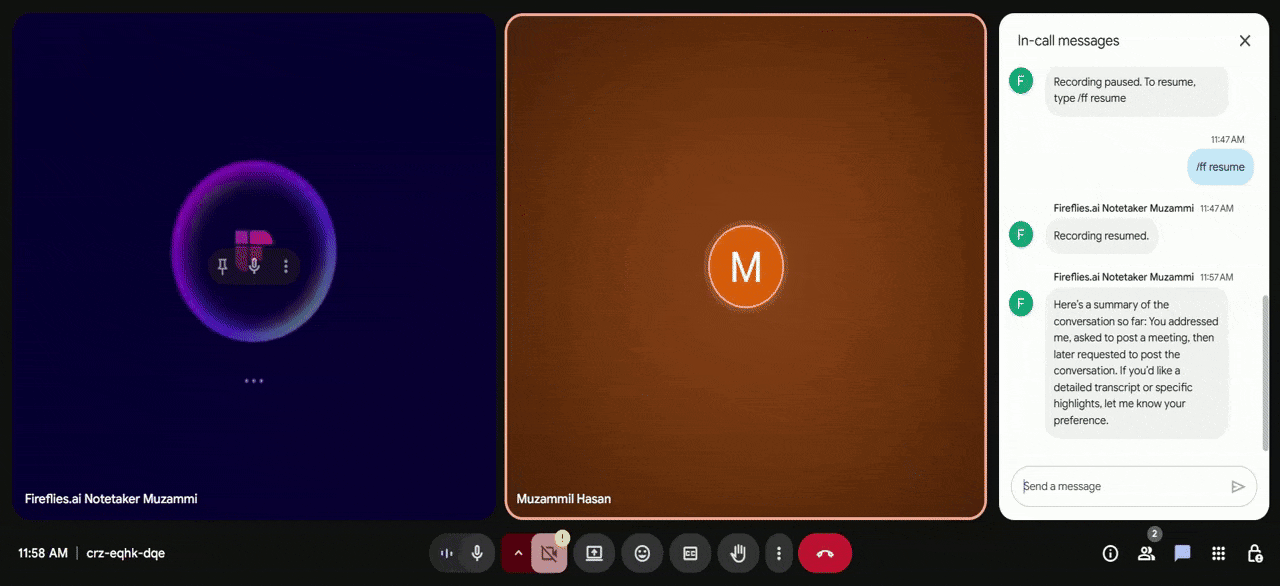The image size is (1280, 586).
Task: Close the In-call messages panel
Action: pyautogui.click(x=1245, y=41)
